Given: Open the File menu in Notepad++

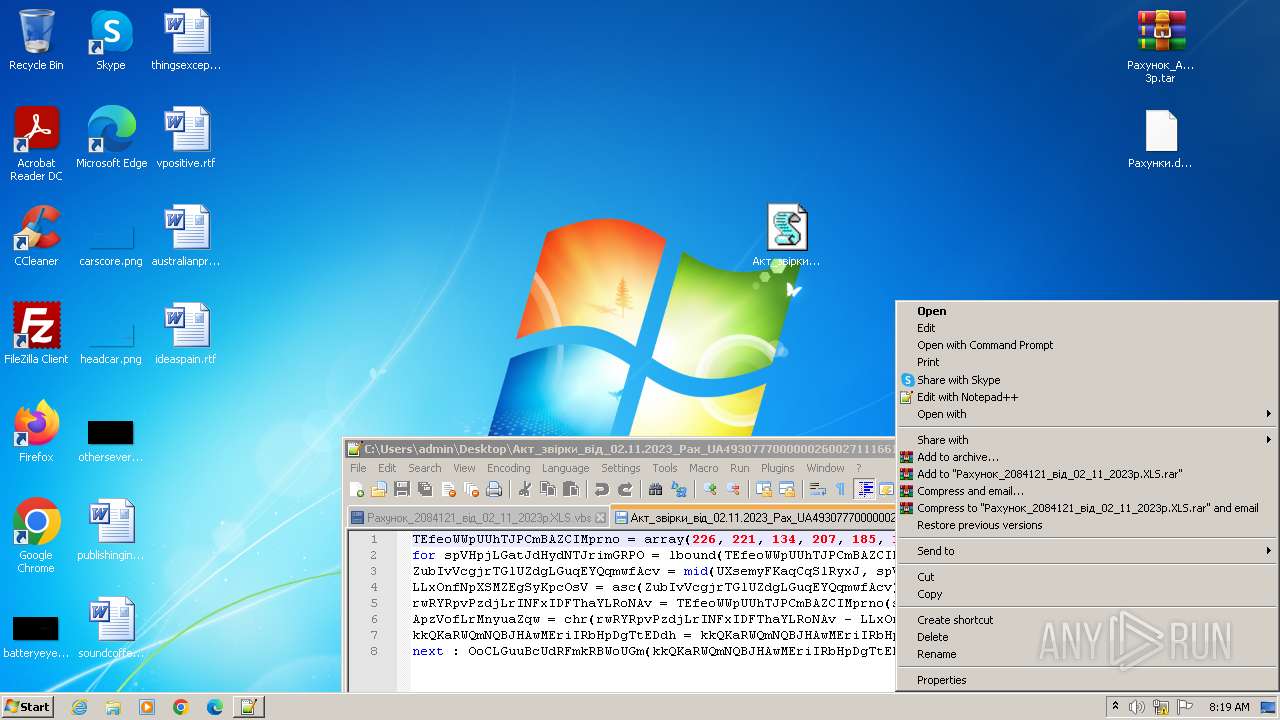Looking at the screenshot, I should [358, 468].
